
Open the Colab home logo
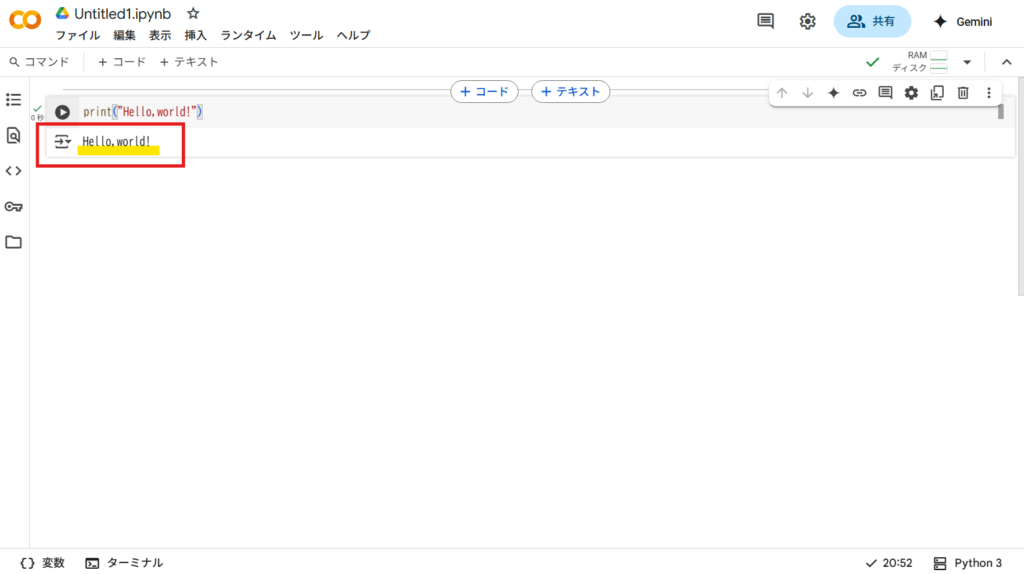coord(25,20)
